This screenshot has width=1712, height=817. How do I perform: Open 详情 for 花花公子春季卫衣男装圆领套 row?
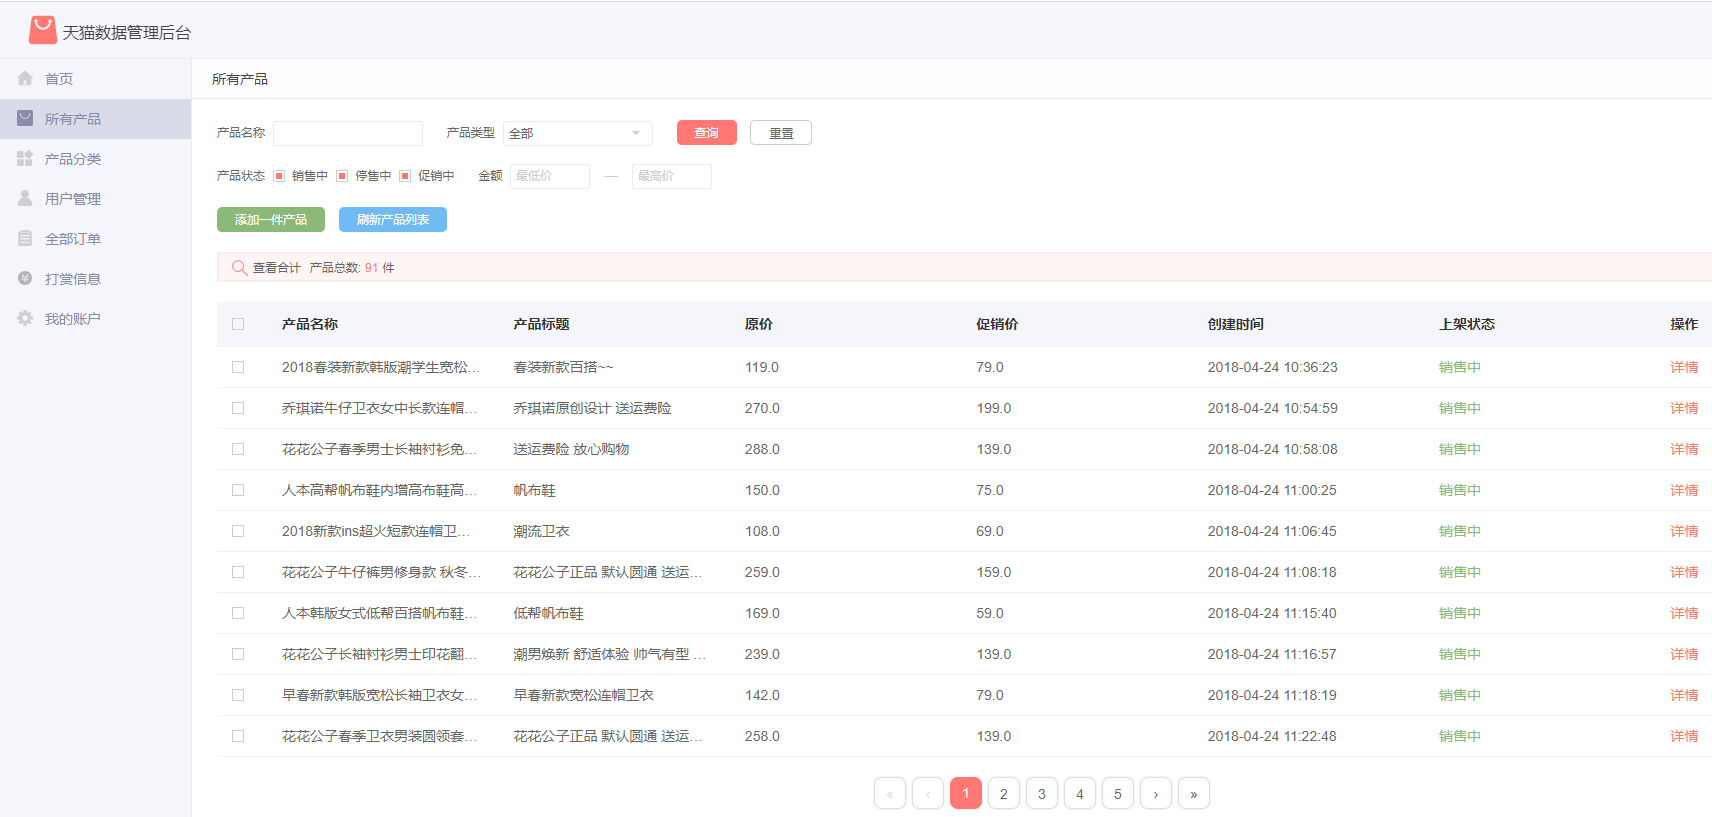click(x=1684, y=736)
